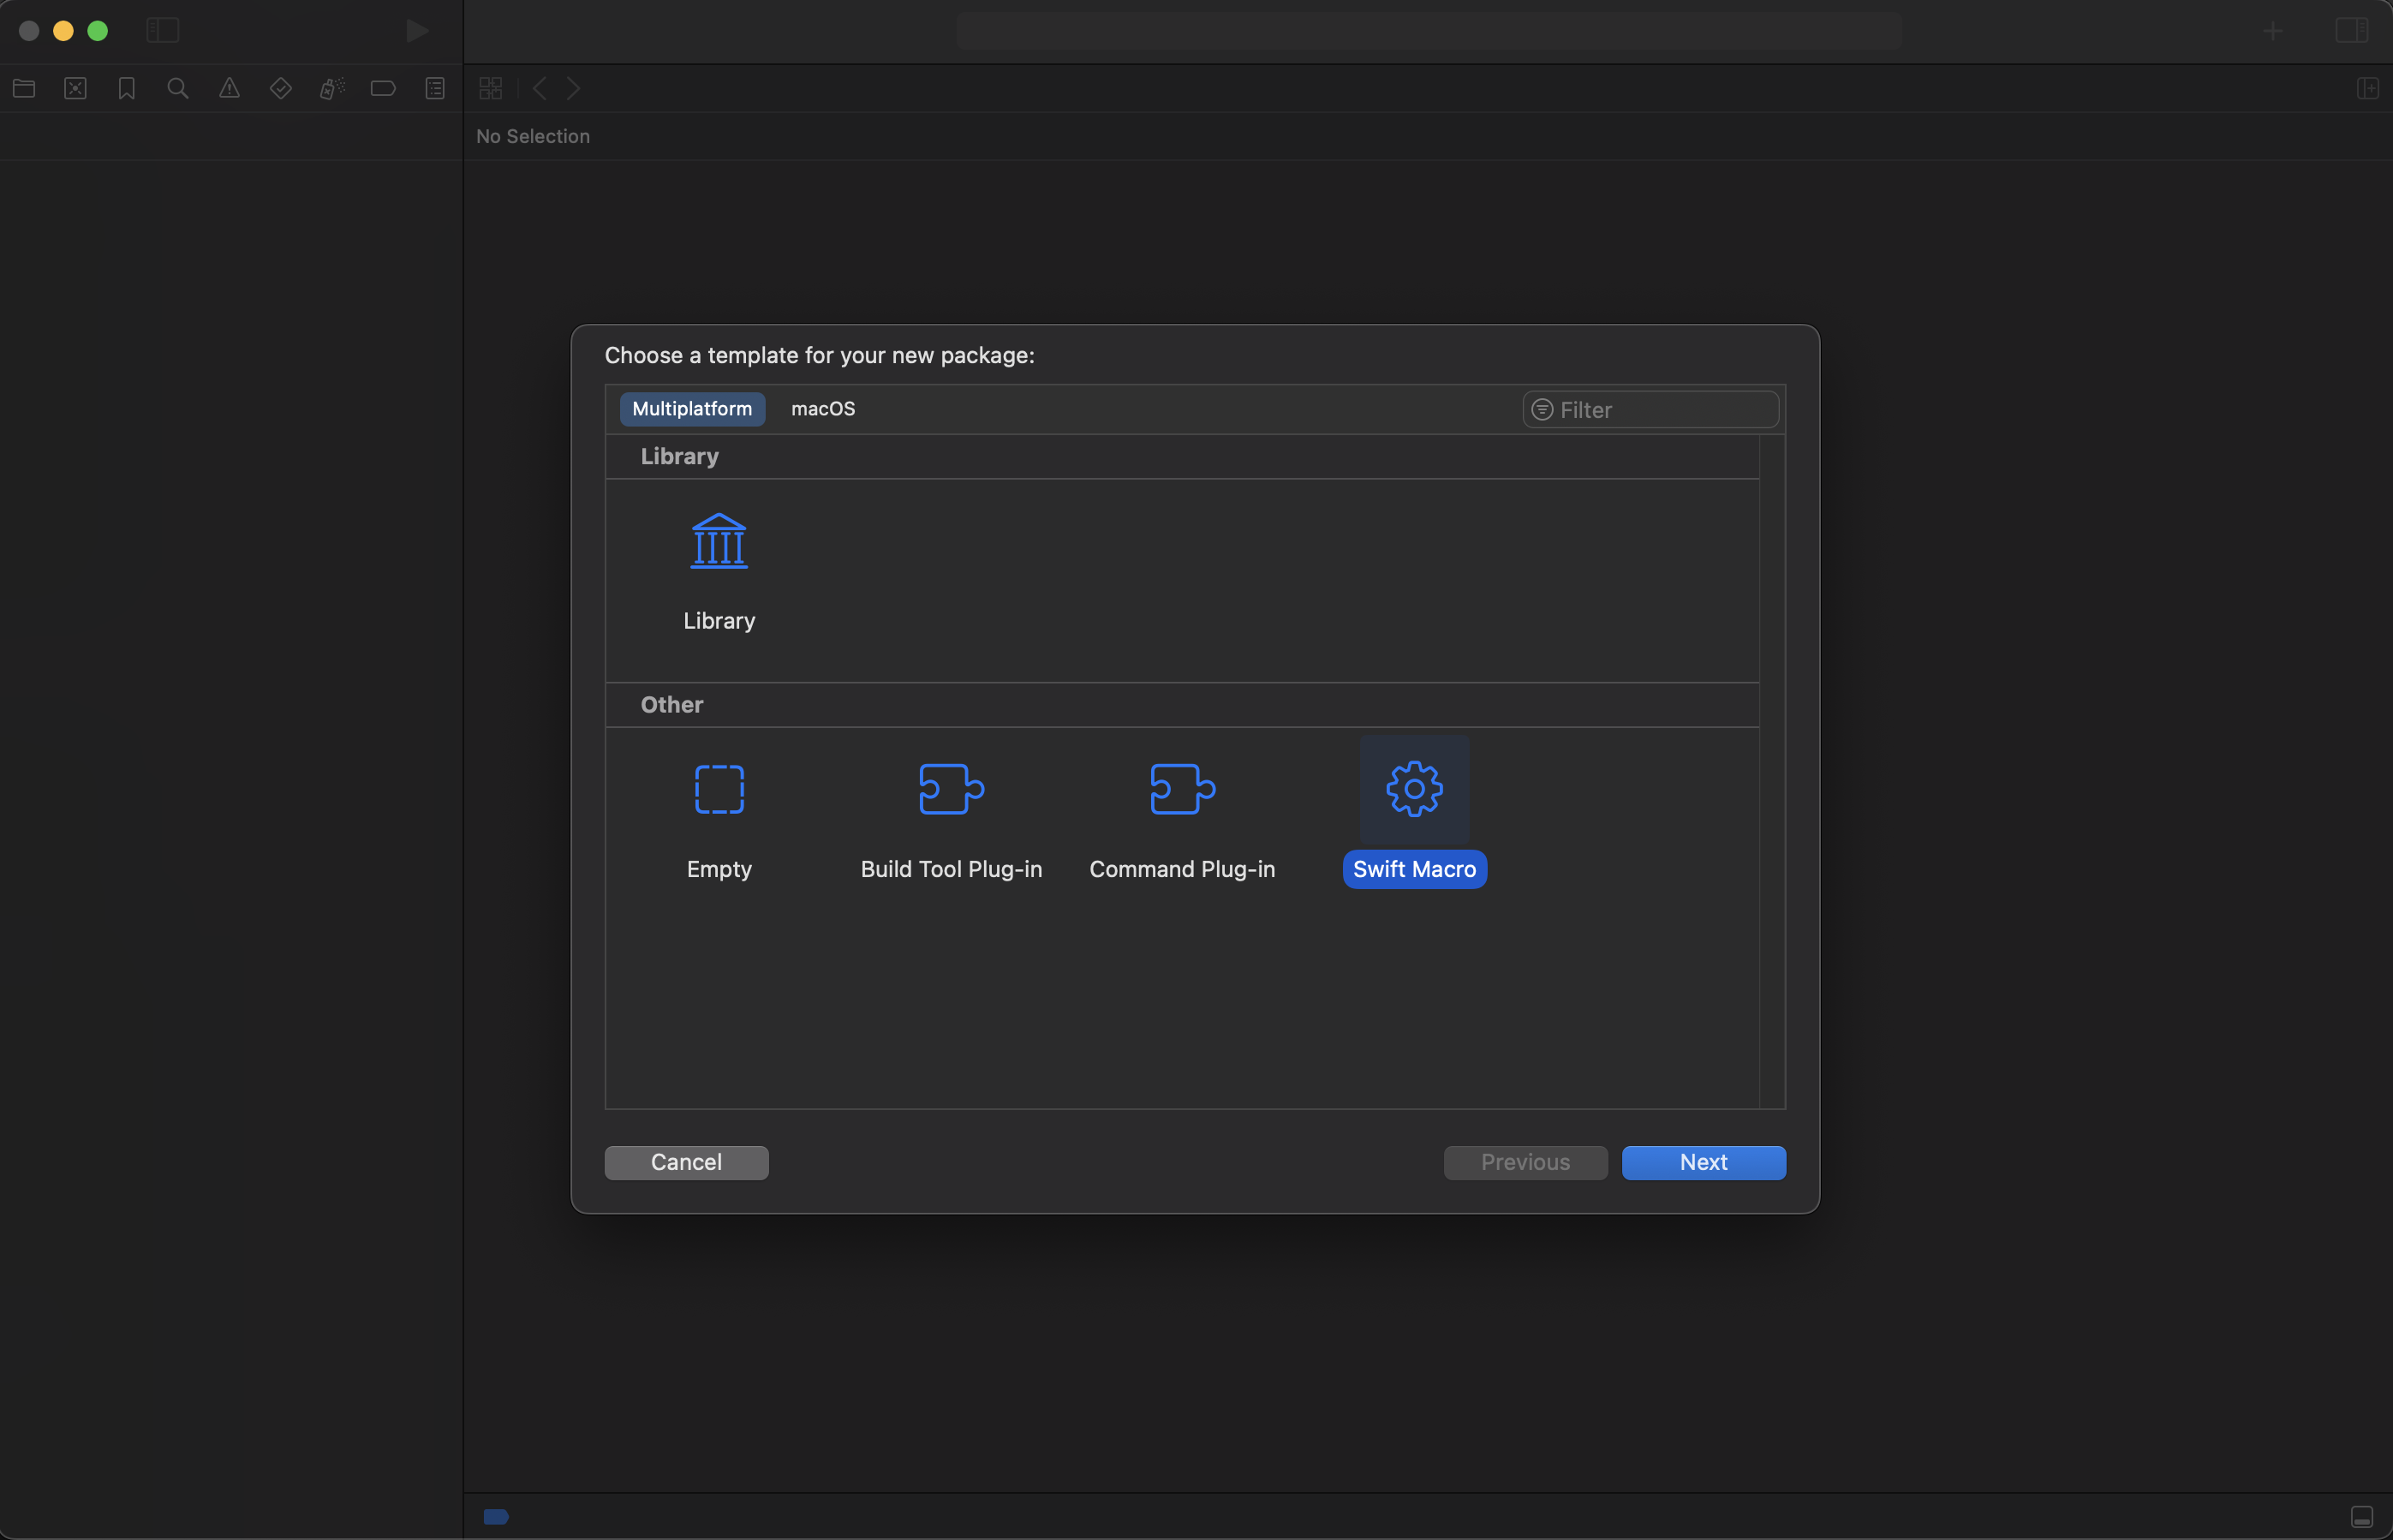Viewport: 2393px width, 1540px height.
Task: Open the Report navigator list icon
Action: pos(435,88)
